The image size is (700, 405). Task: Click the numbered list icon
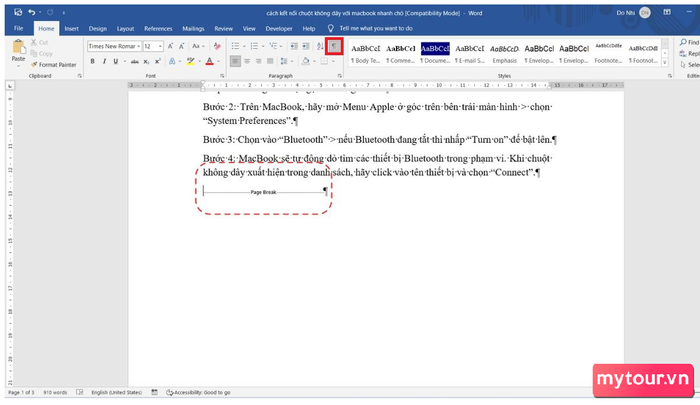(254, 46)
